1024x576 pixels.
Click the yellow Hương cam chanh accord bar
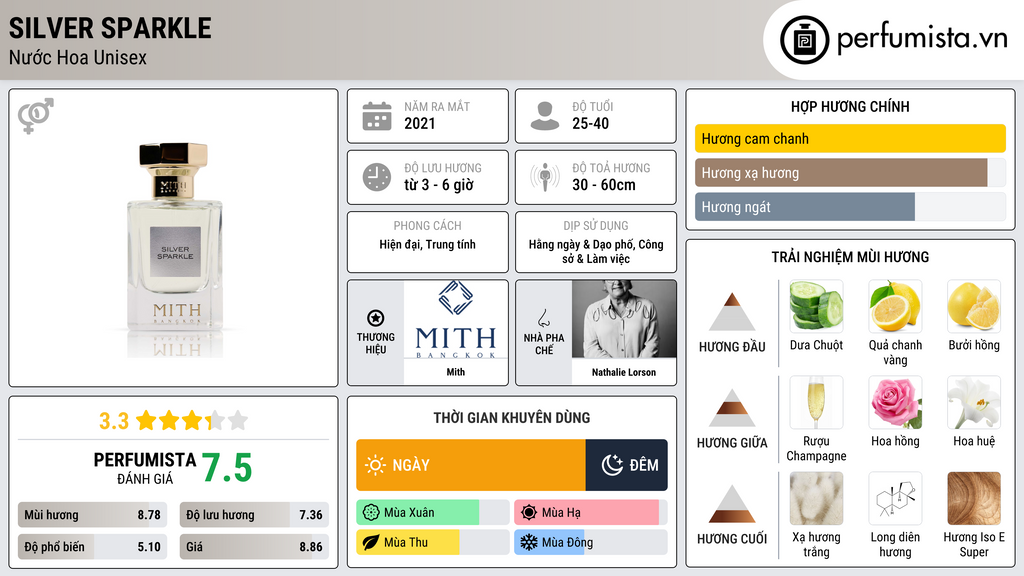850,138
